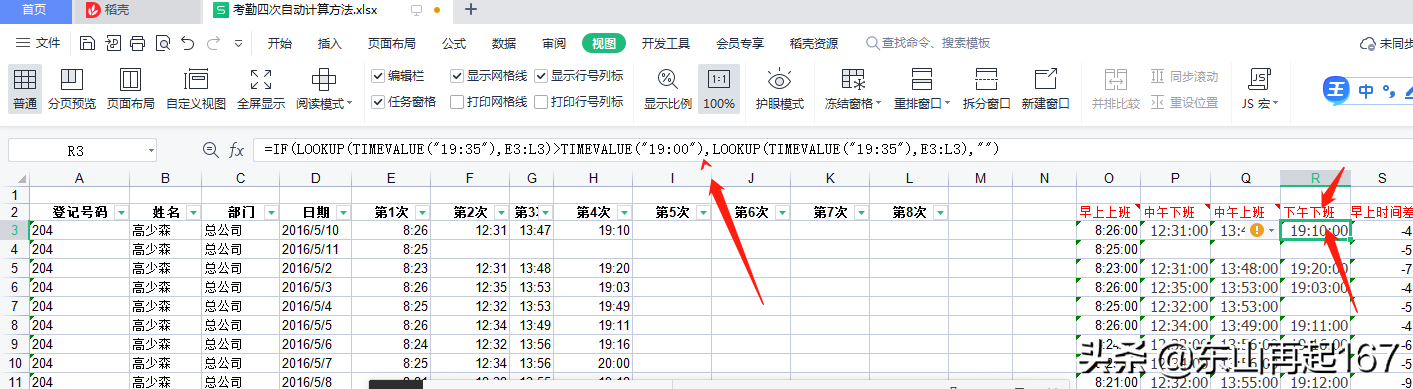Switch to the 开始 ribbon tab
1413x389 pixels.
pyautogui.click(x=280, y=43)
